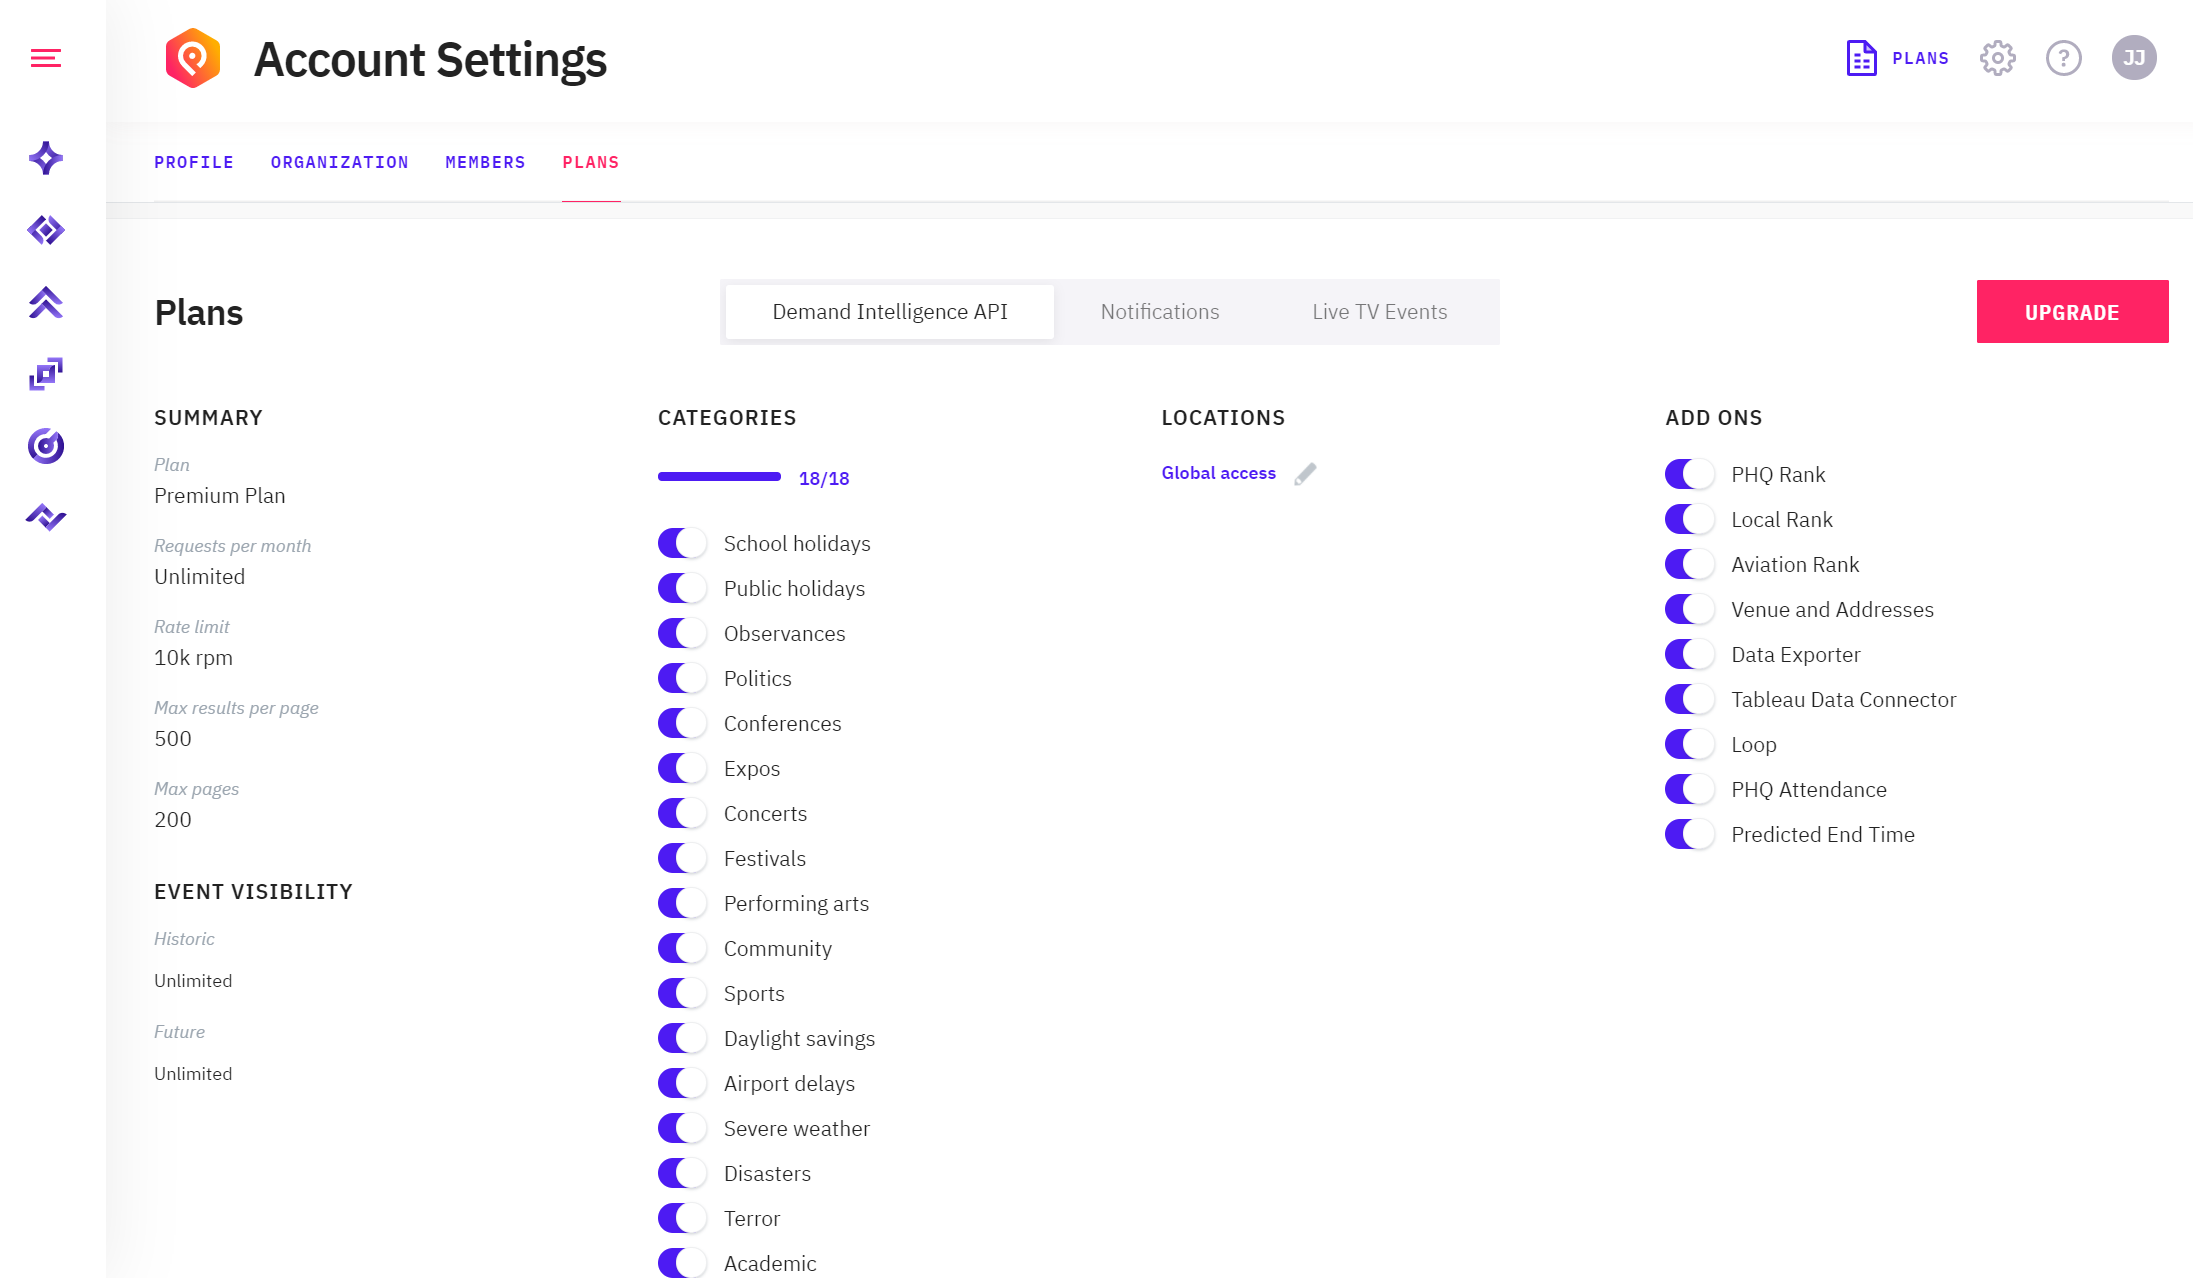This screenshot has height=1278, width=2193.
Task: Turn off the Concerts category toggle
Action: coord(683,813)
